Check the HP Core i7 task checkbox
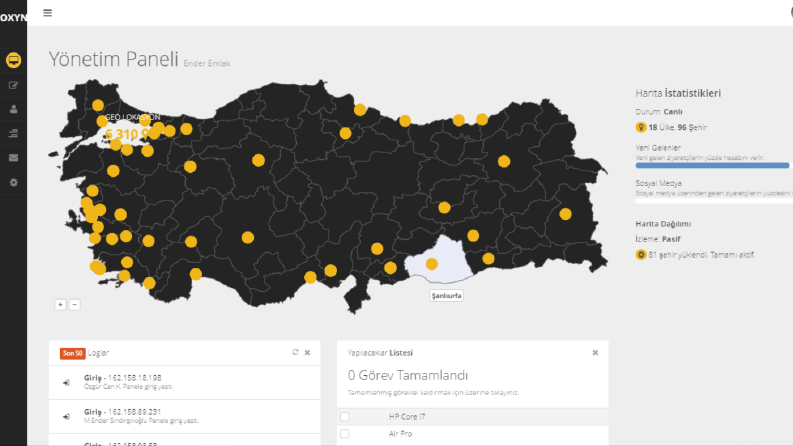This screenshot has height=446, width=793. point(345,417)
